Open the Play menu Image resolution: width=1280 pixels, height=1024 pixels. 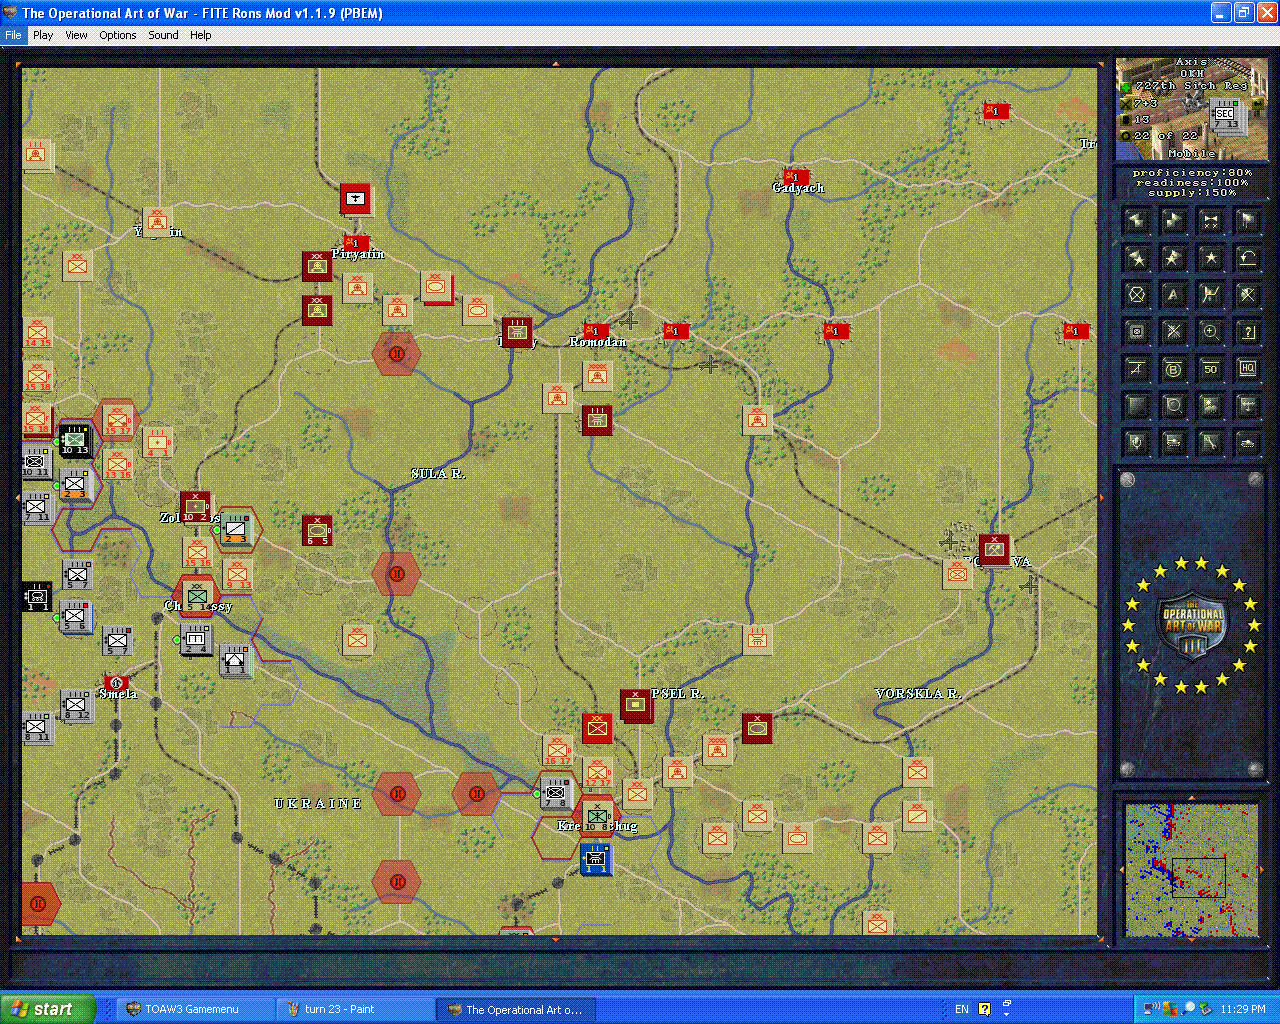43,35
